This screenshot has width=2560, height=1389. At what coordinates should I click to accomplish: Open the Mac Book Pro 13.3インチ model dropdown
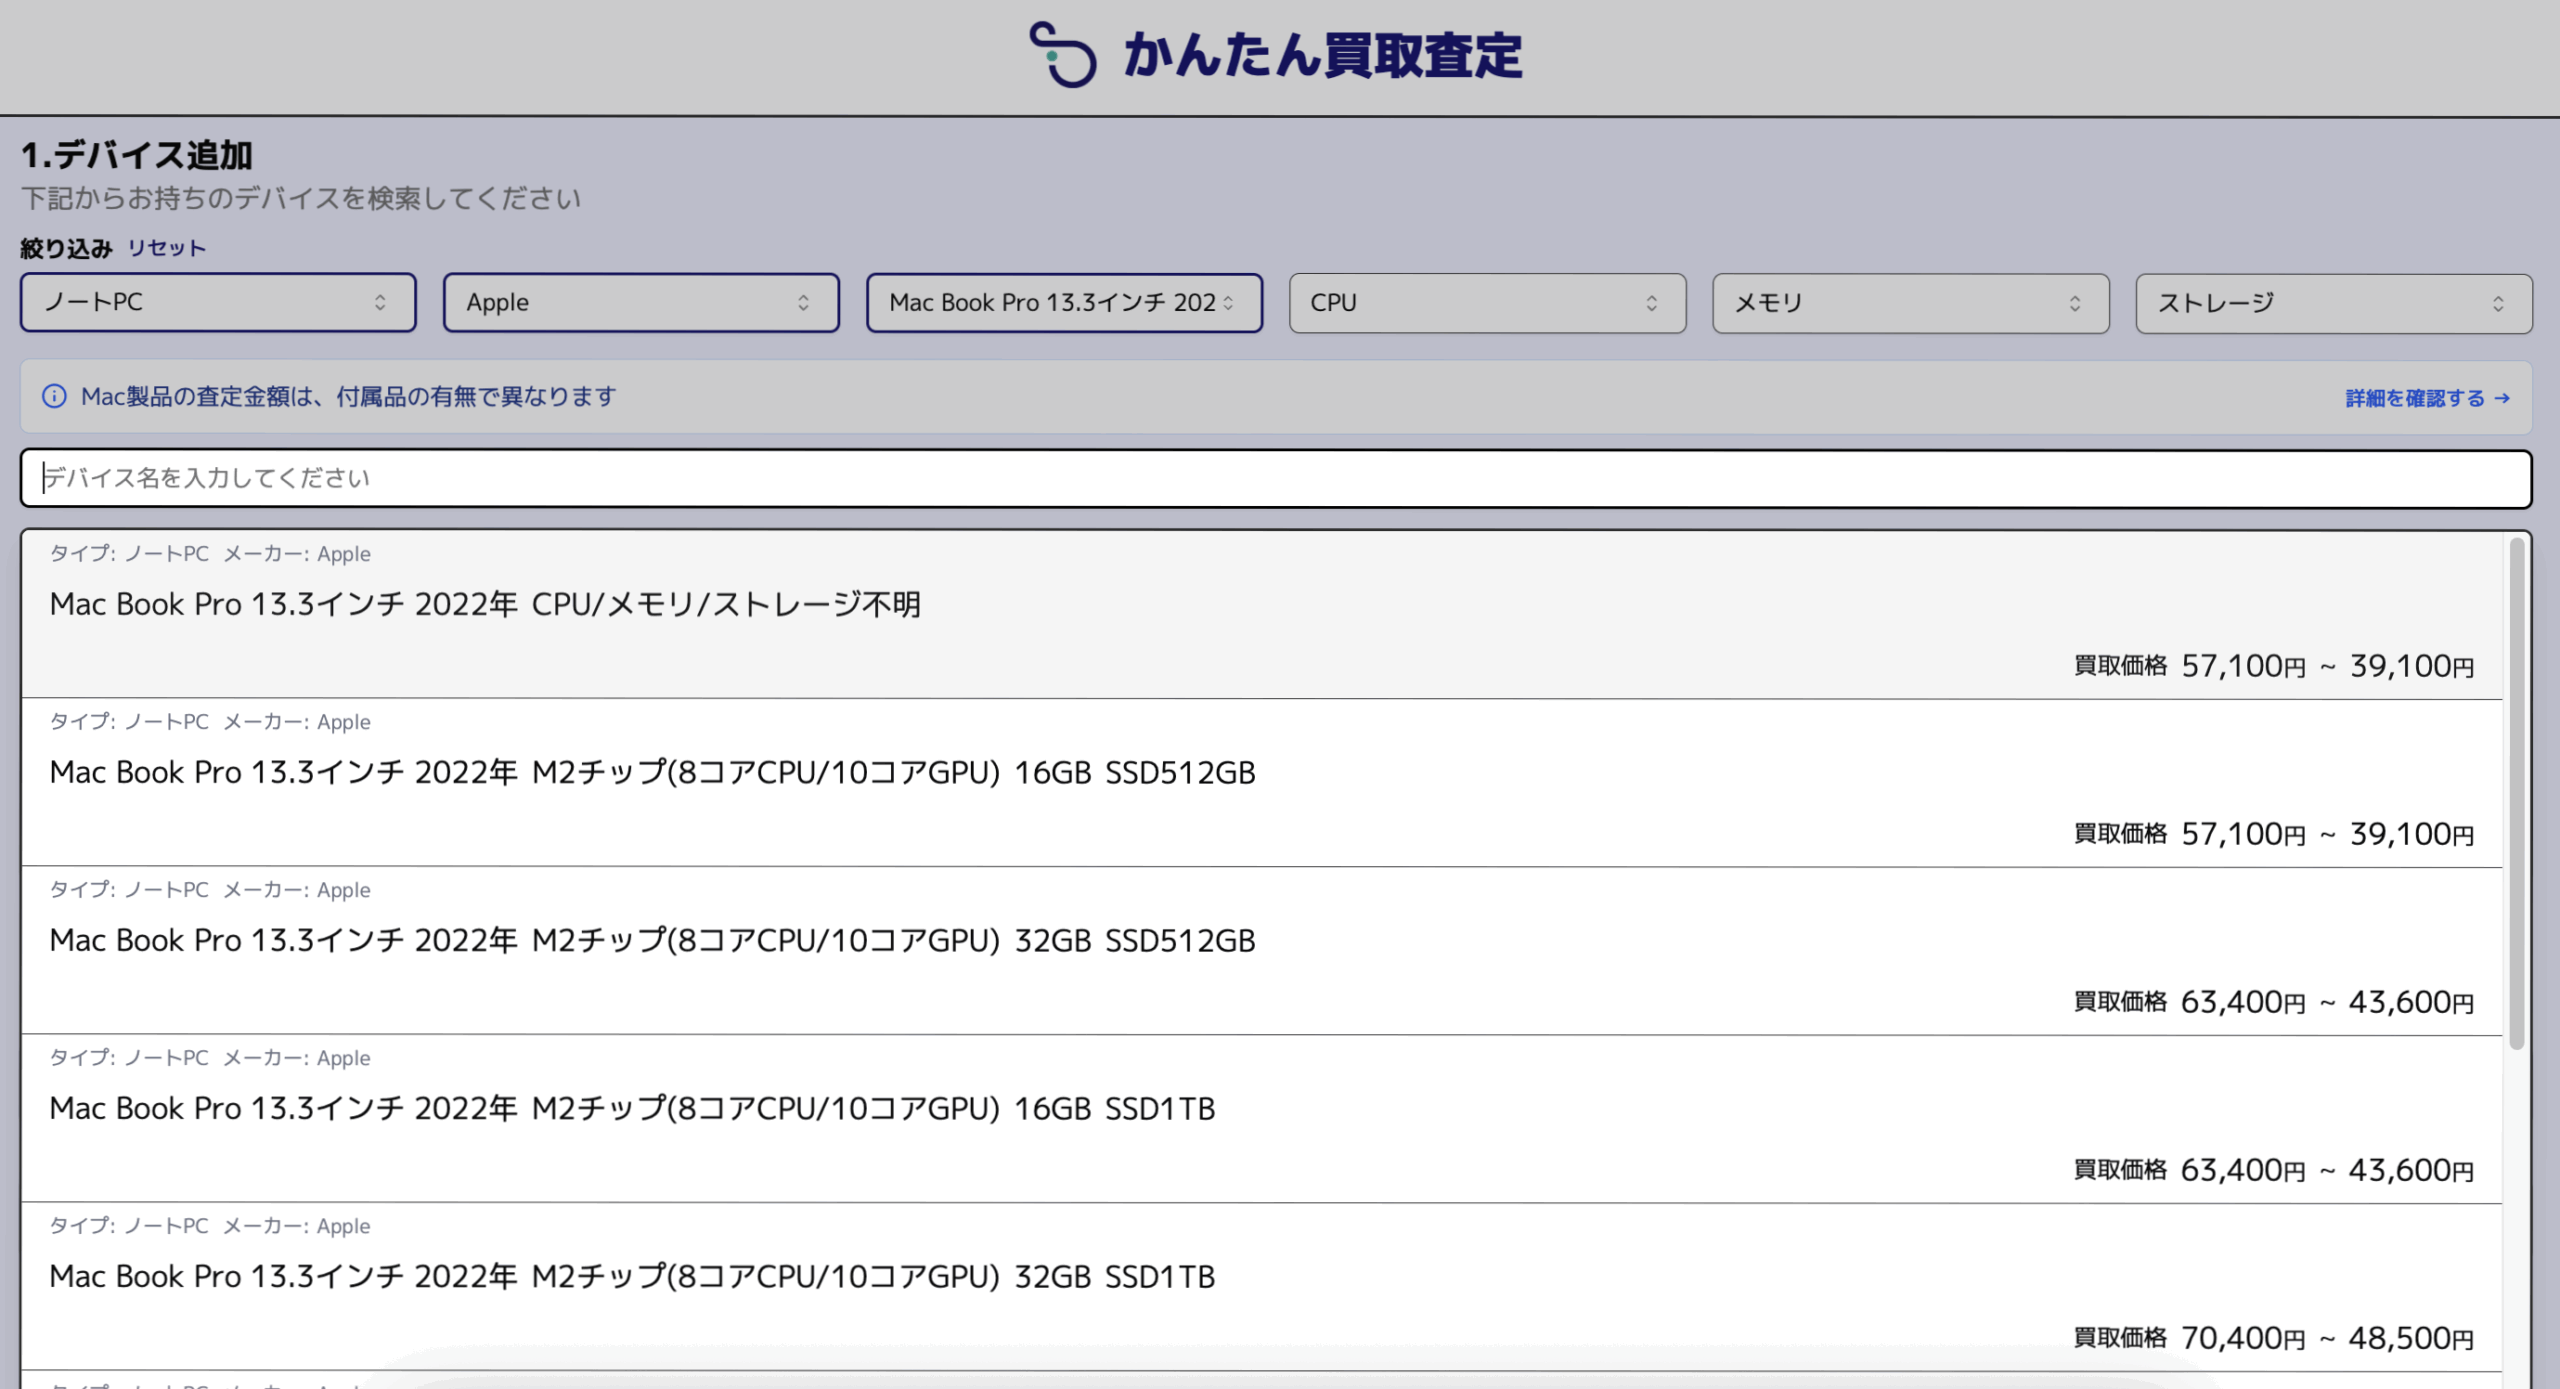coord(1063,302)
